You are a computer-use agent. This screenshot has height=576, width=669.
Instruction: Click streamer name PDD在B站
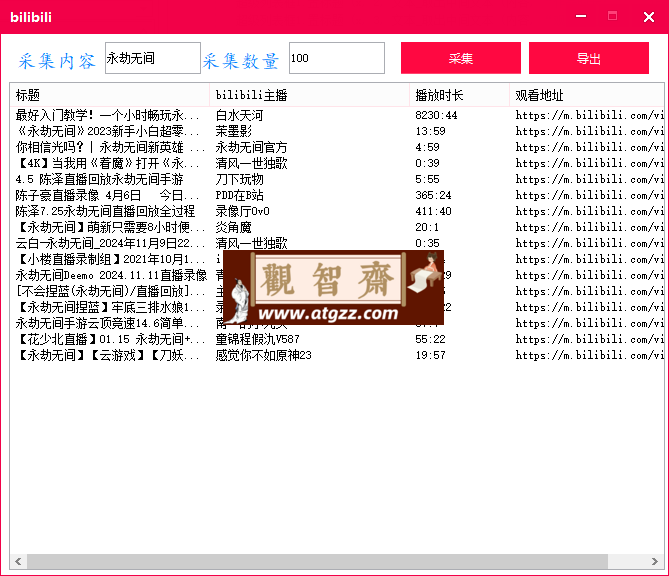(x=239, y=195)
